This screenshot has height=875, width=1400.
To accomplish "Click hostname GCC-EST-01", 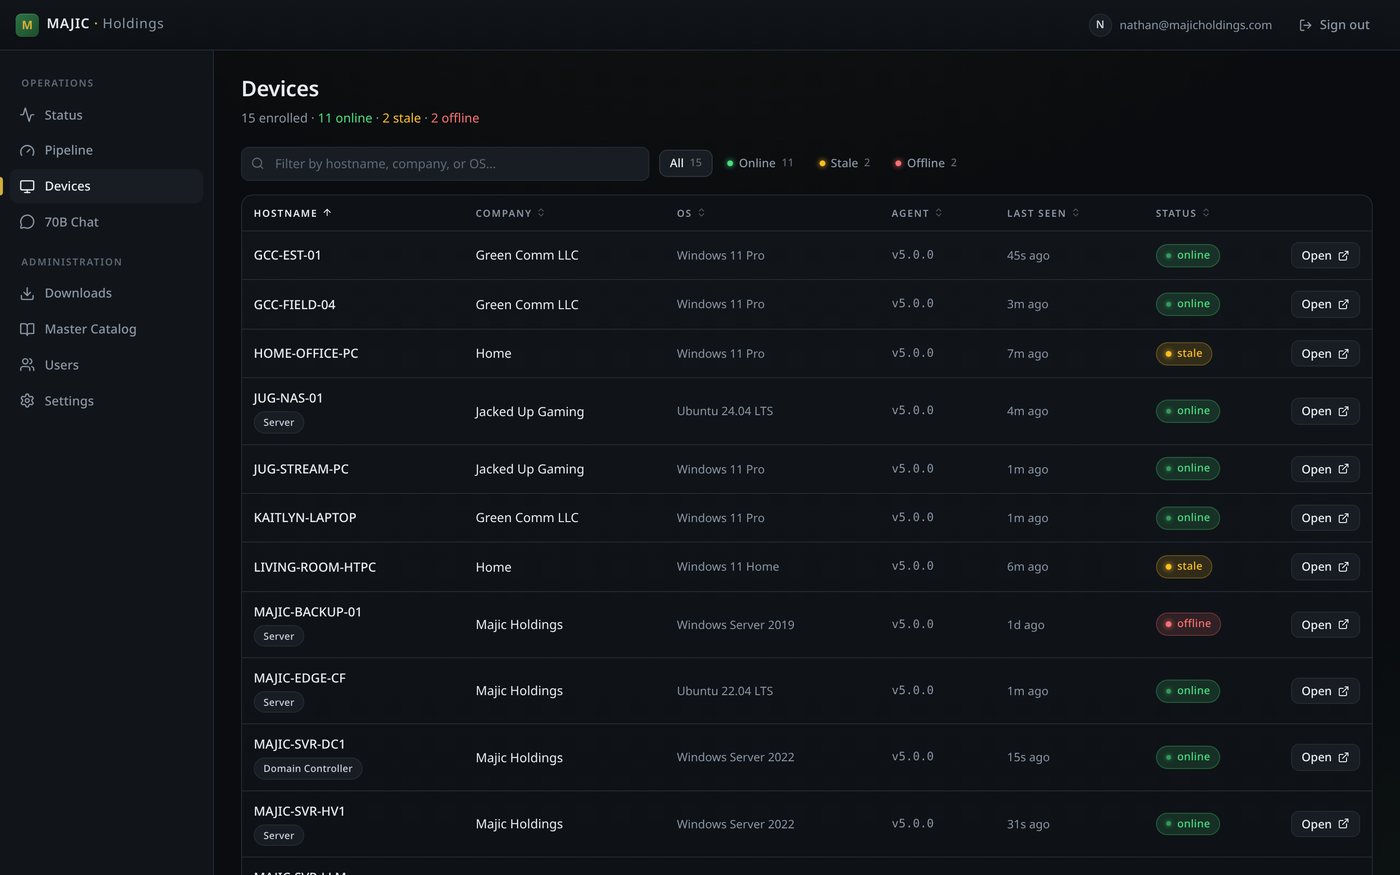I will [x=287, y=255].
